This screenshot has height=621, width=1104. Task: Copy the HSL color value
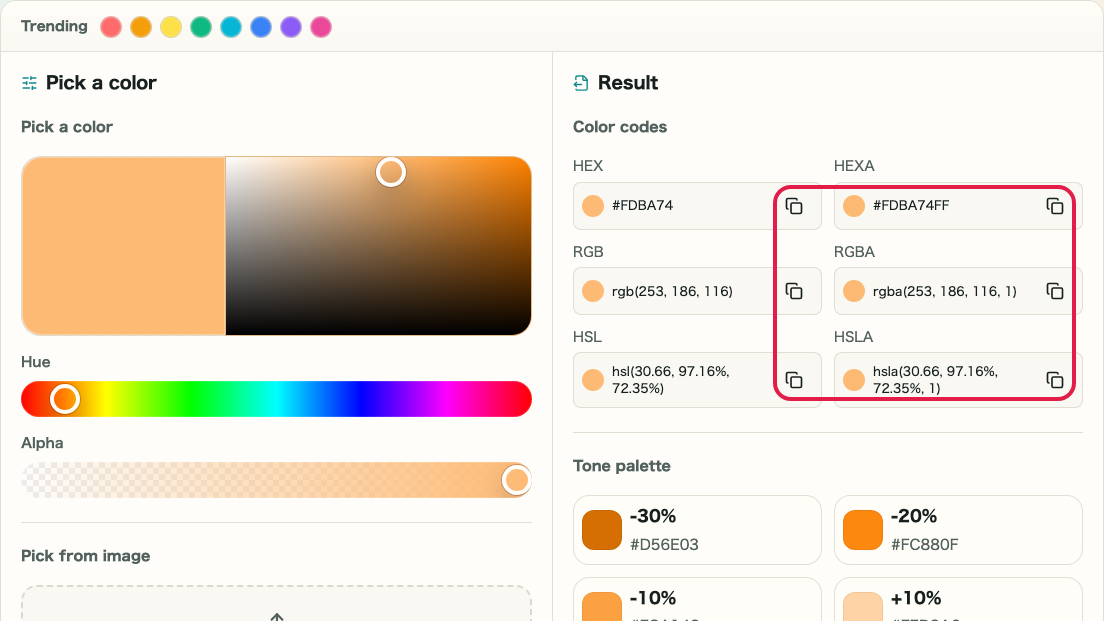click(x=794, y=380)
